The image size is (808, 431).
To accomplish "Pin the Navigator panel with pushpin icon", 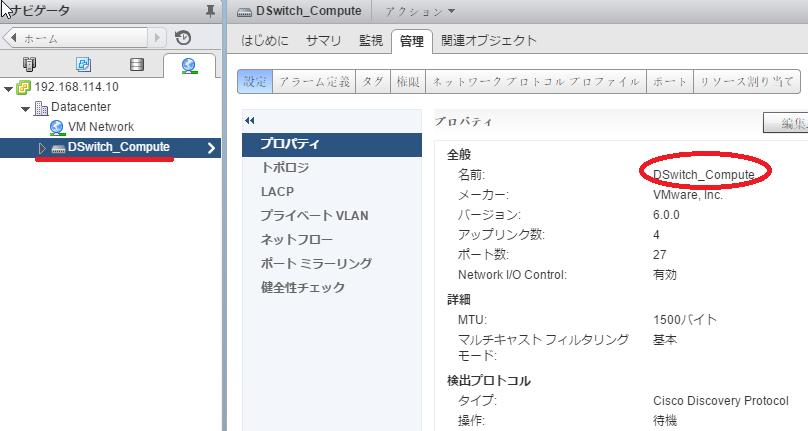I will pyautogui.click(x=210, y=11).
